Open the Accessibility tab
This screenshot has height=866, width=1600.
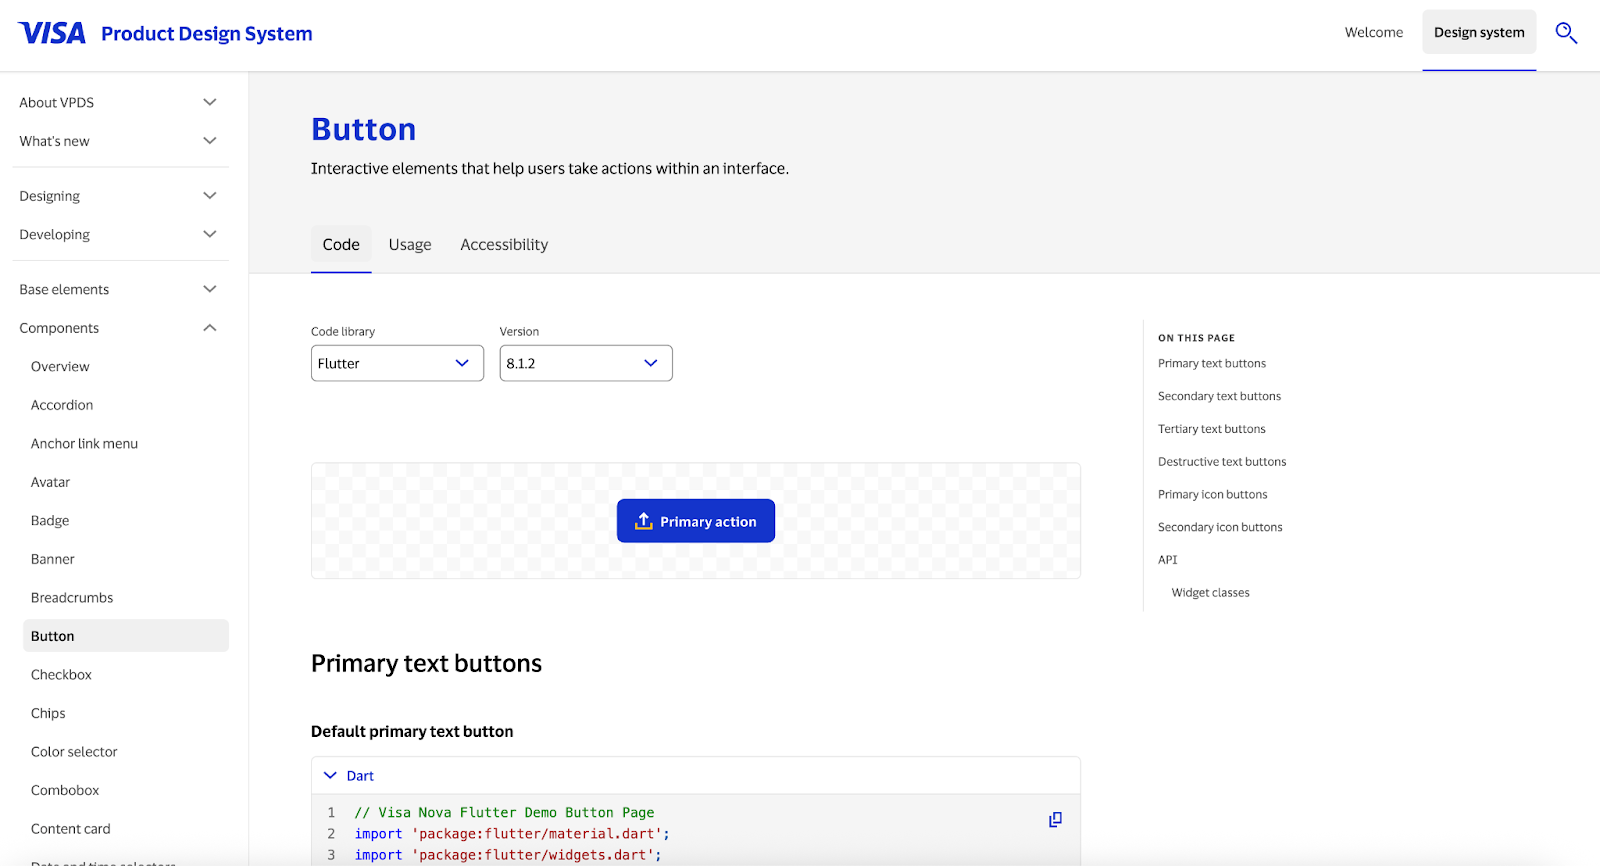point(504,244)
